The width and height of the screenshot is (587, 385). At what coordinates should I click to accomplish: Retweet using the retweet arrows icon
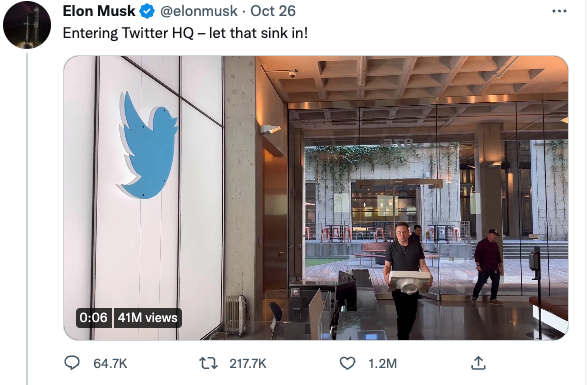coord(208,363)
